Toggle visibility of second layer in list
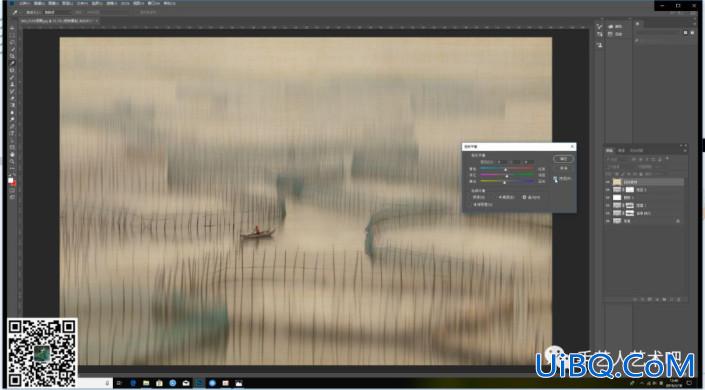The width and height of the screenshot is (705, 390). point(608,190)
